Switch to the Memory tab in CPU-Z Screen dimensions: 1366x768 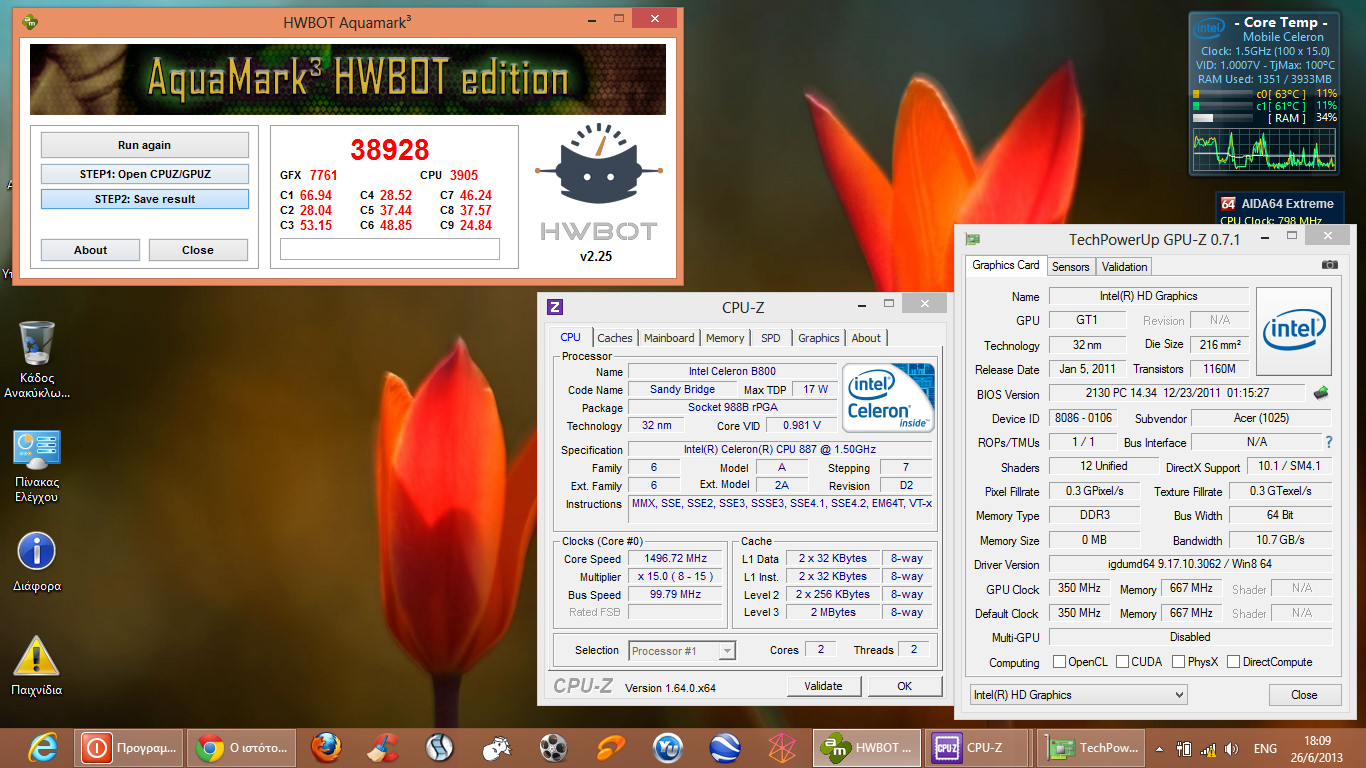pos(725,338)
